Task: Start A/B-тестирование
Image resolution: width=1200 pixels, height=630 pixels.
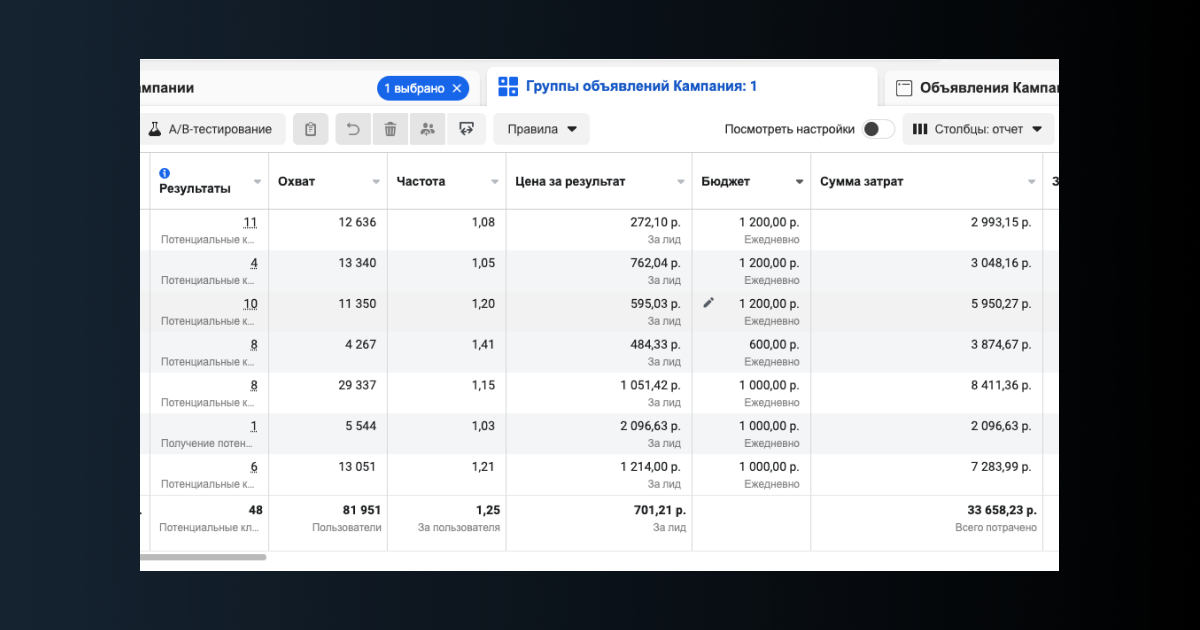Action: pyautogui.click(x=211, y=129)
